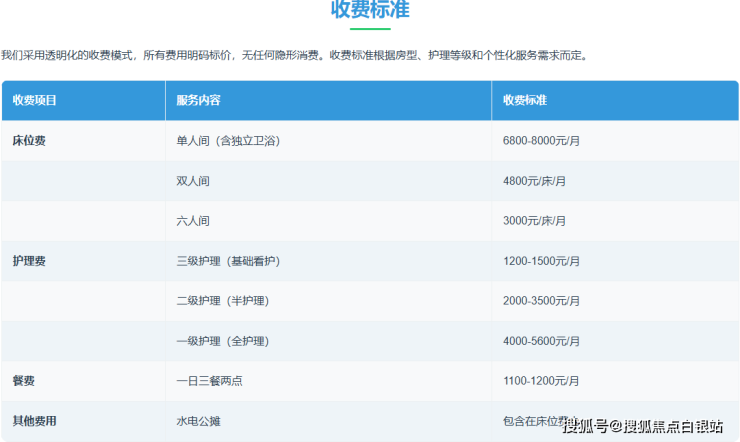This screenshot has height=442, width=740.
Task: Click the 六人间 service cell
Action: (x=193, y=221)
